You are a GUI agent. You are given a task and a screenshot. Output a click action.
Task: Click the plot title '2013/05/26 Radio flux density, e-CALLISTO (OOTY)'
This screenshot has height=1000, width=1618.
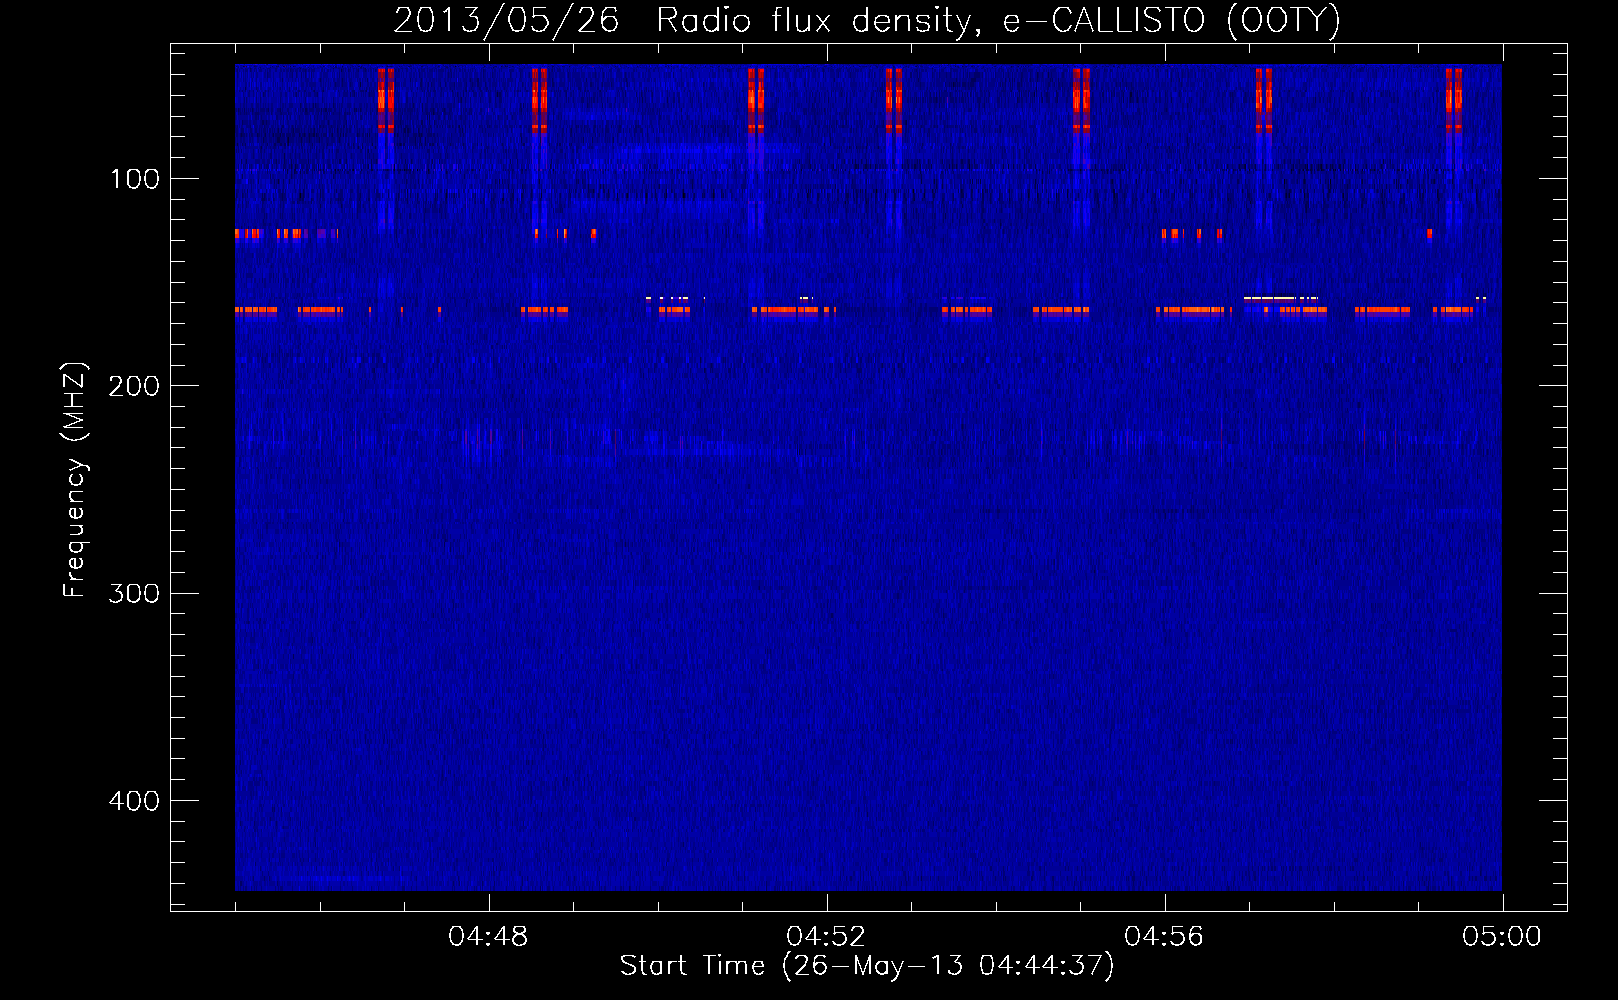(x=867, y=21)
